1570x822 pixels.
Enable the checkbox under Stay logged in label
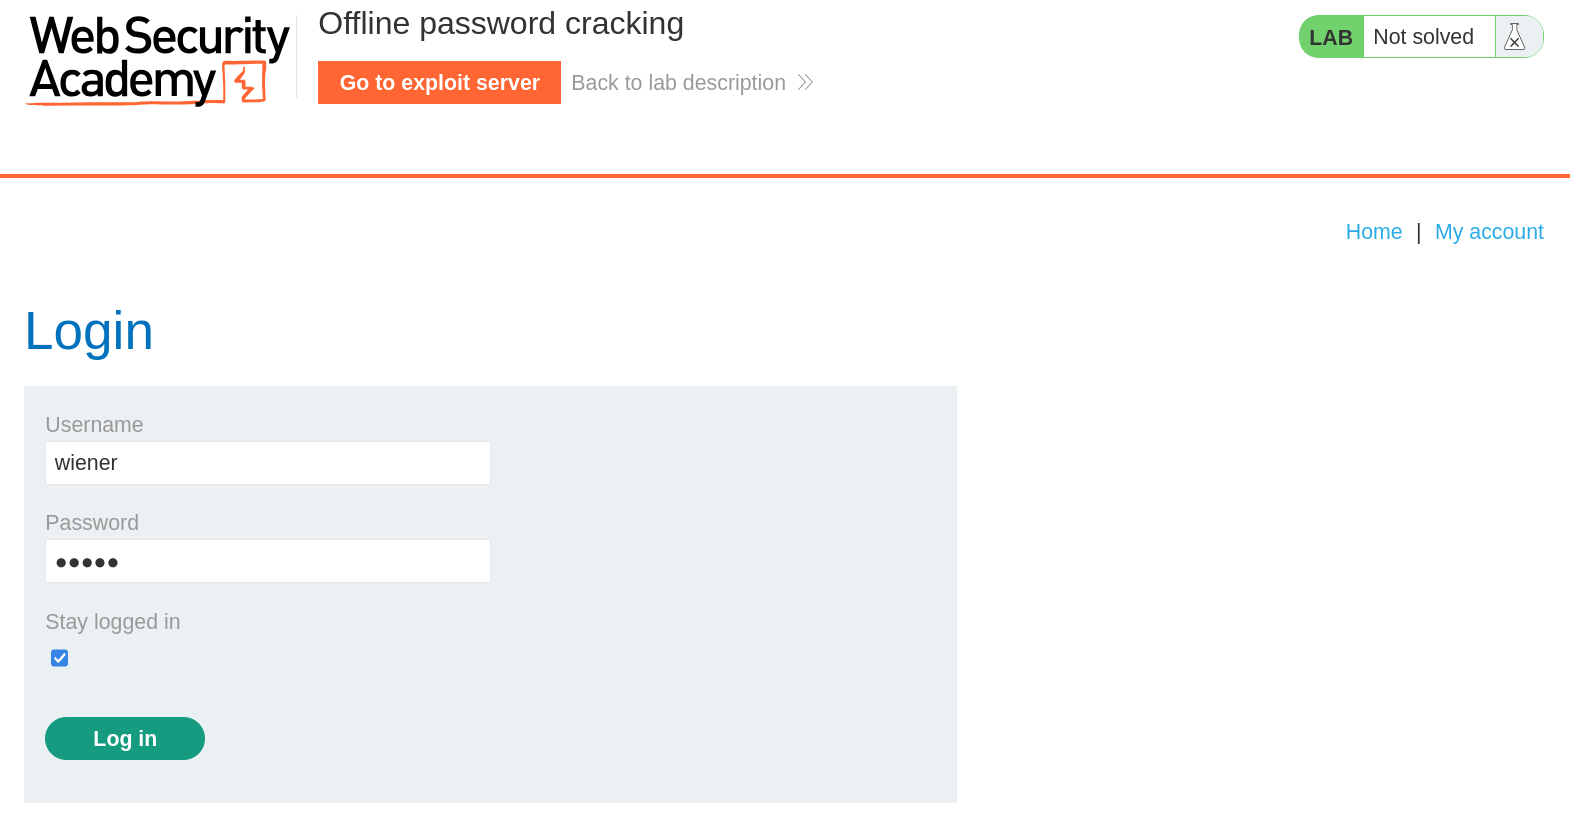click(59, 657)
